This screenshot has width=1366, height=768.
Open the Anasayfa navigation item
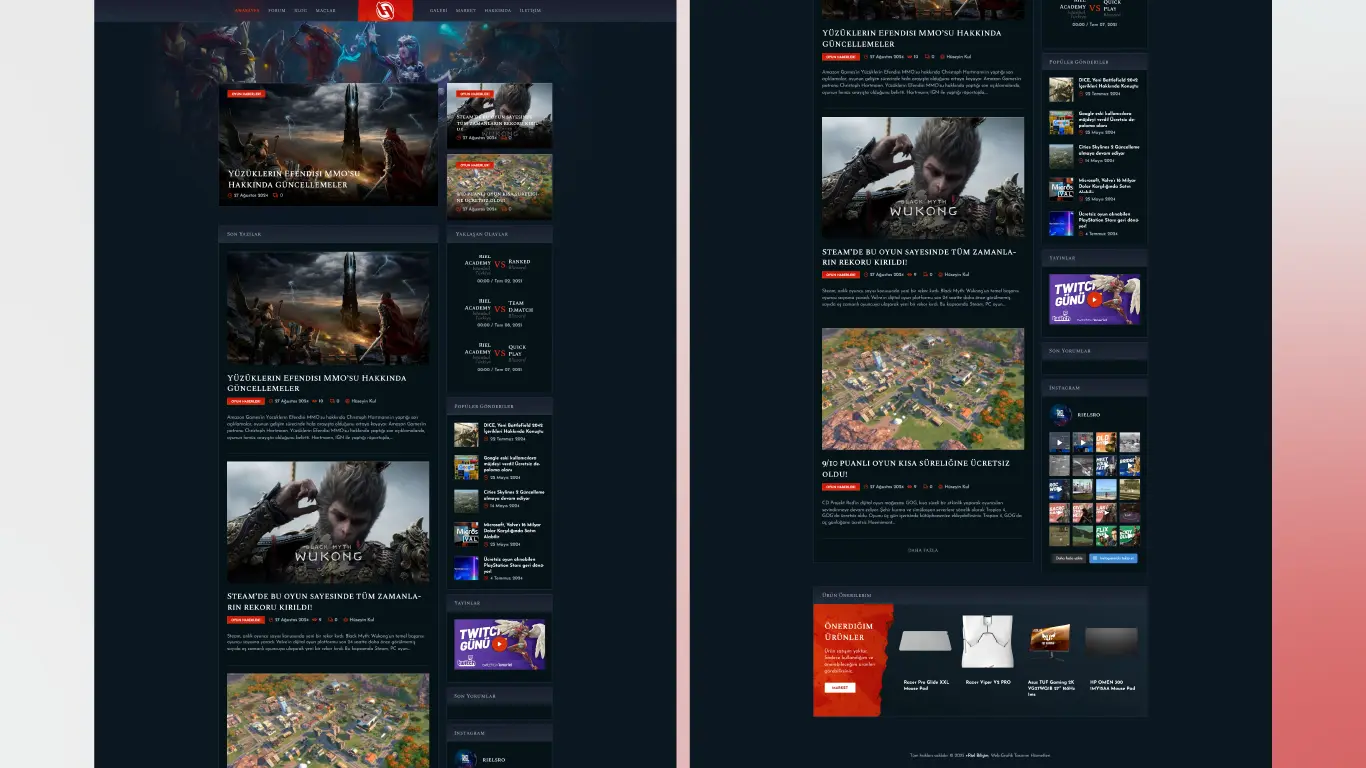[x=247, y=10]
